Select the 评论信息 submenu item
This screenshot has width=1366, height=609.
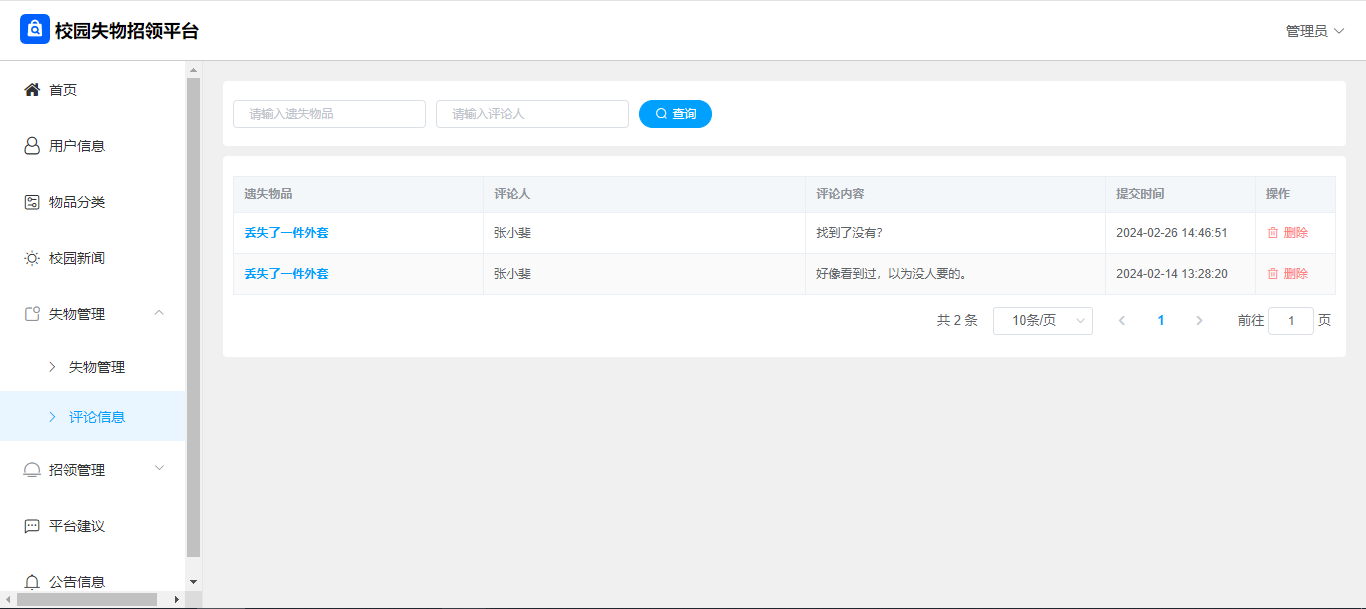pos(97,417)
